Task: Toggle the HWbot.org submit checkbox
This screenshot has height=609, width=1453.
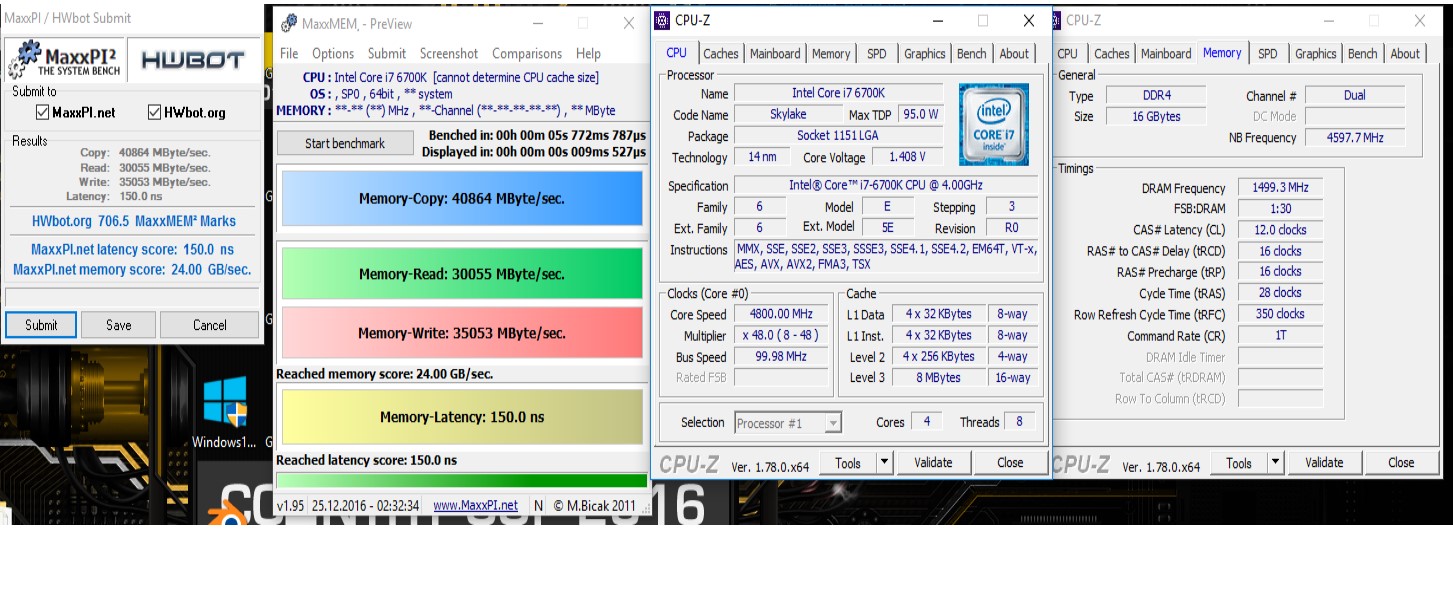Action: click(x=155, y=112)
